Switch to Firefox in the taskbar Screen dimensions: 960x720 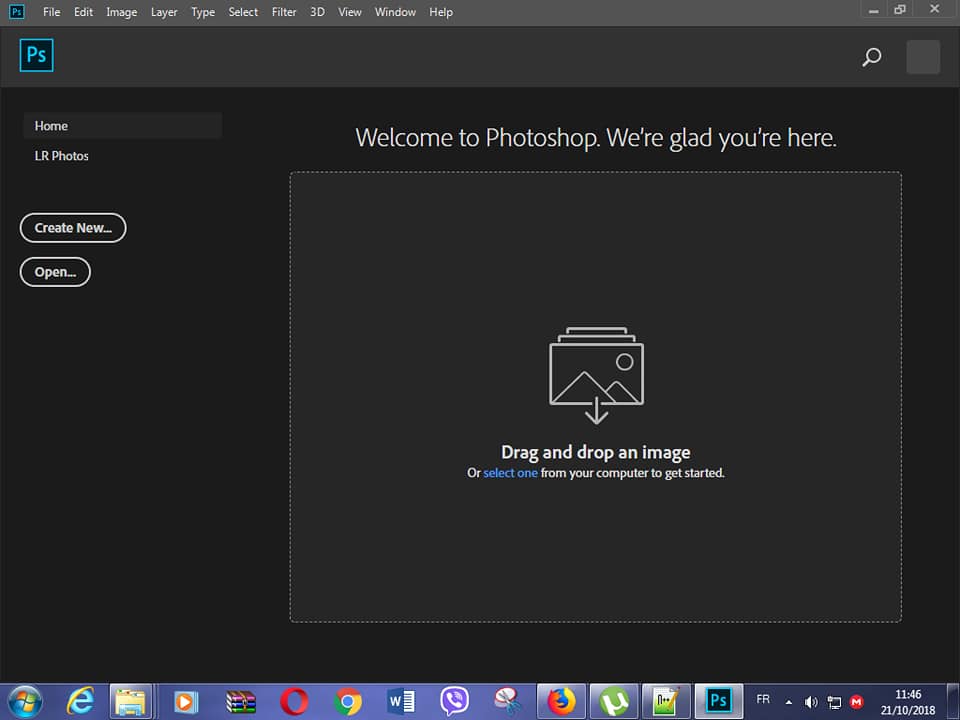[x=561, y=702]
